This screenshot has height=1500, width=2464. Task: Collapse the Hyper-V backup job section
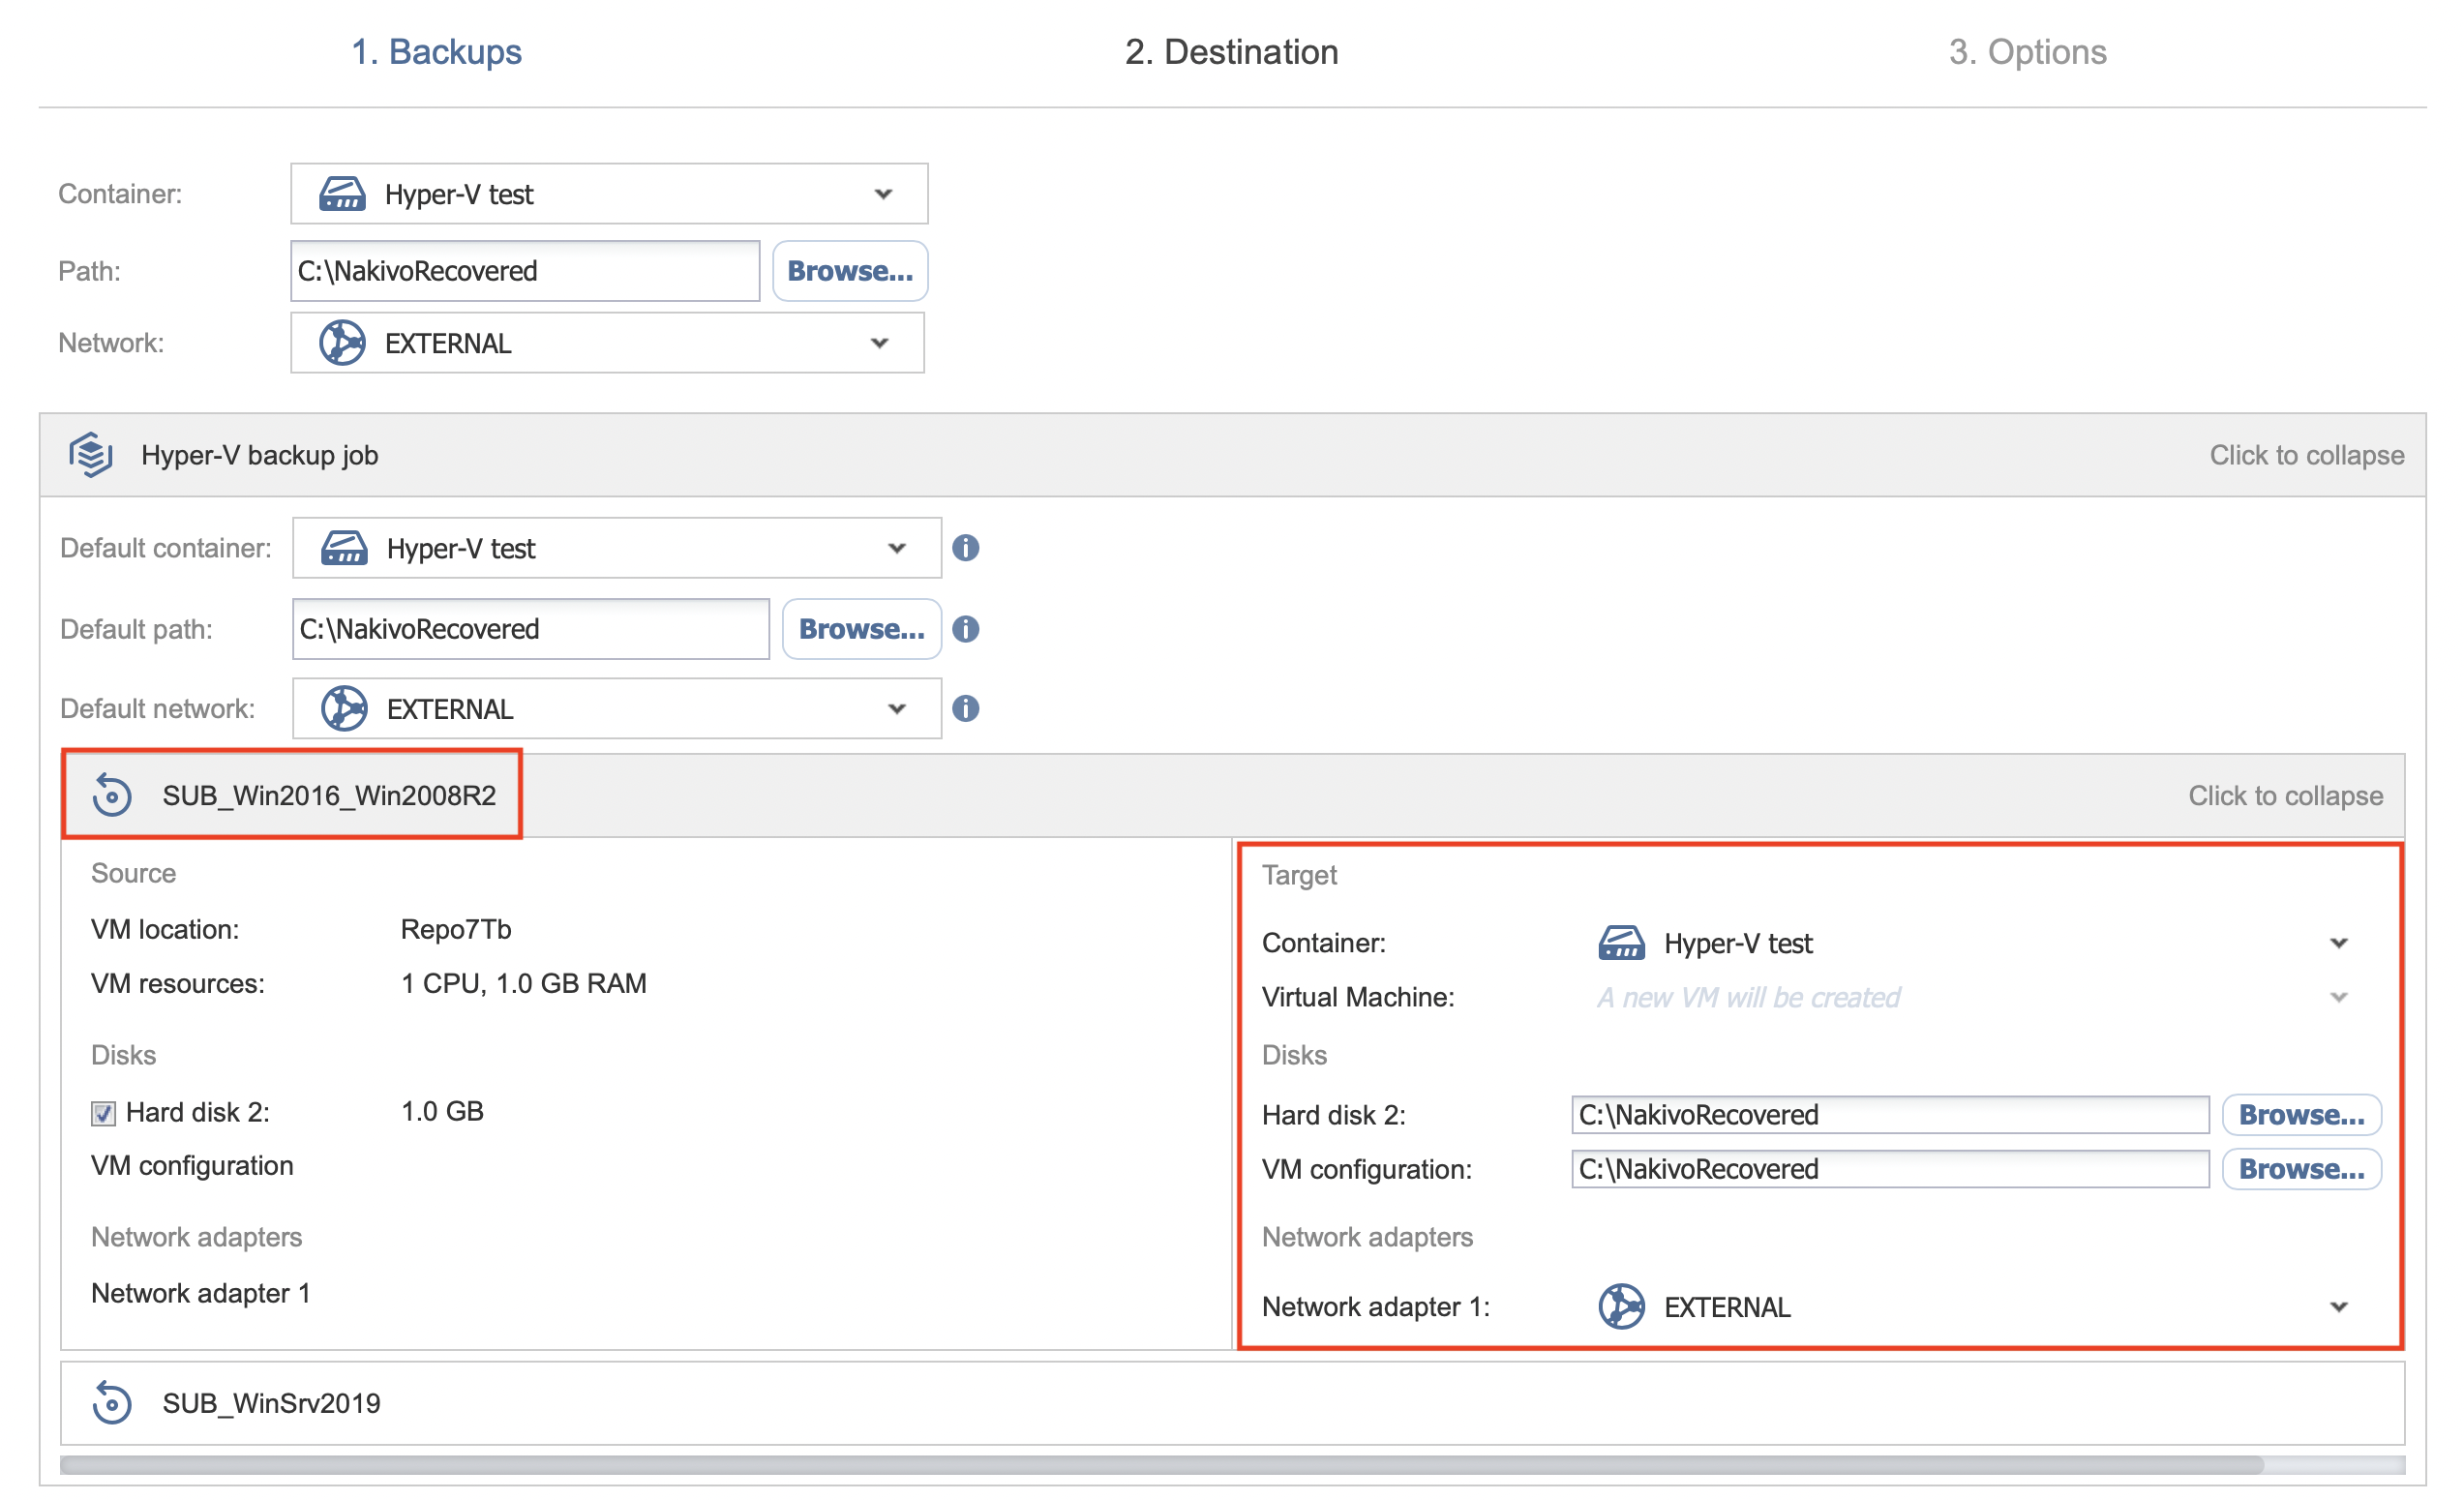[2306, 455]
